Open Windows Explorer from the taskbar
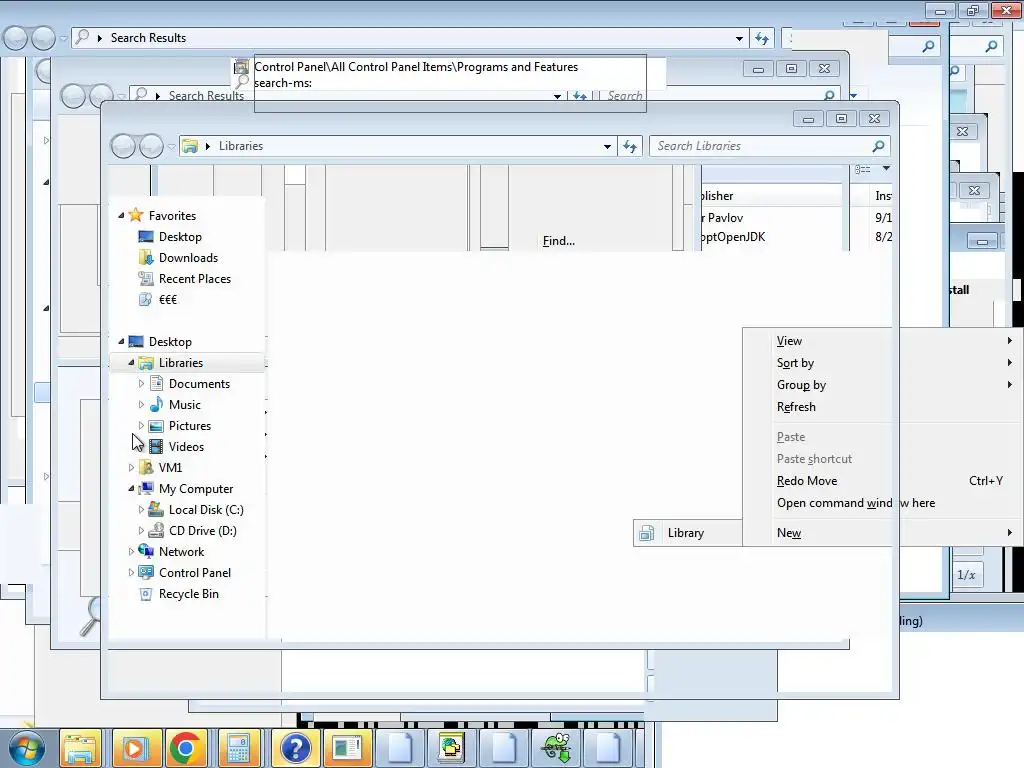Screen dimensions: 1024x768 [x=81, y=748]
